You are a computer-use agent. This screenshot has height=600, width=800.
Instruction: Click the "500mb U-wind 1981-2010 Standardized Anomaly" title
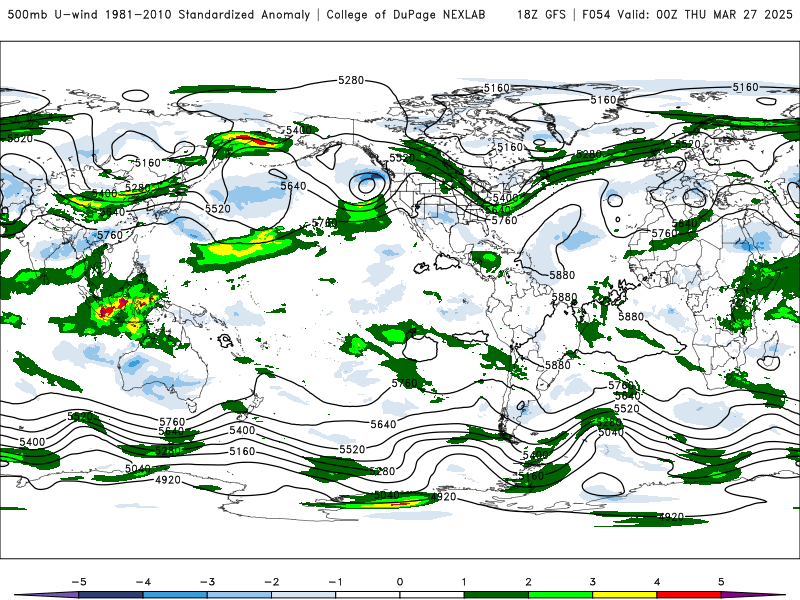tap(159, 14)
